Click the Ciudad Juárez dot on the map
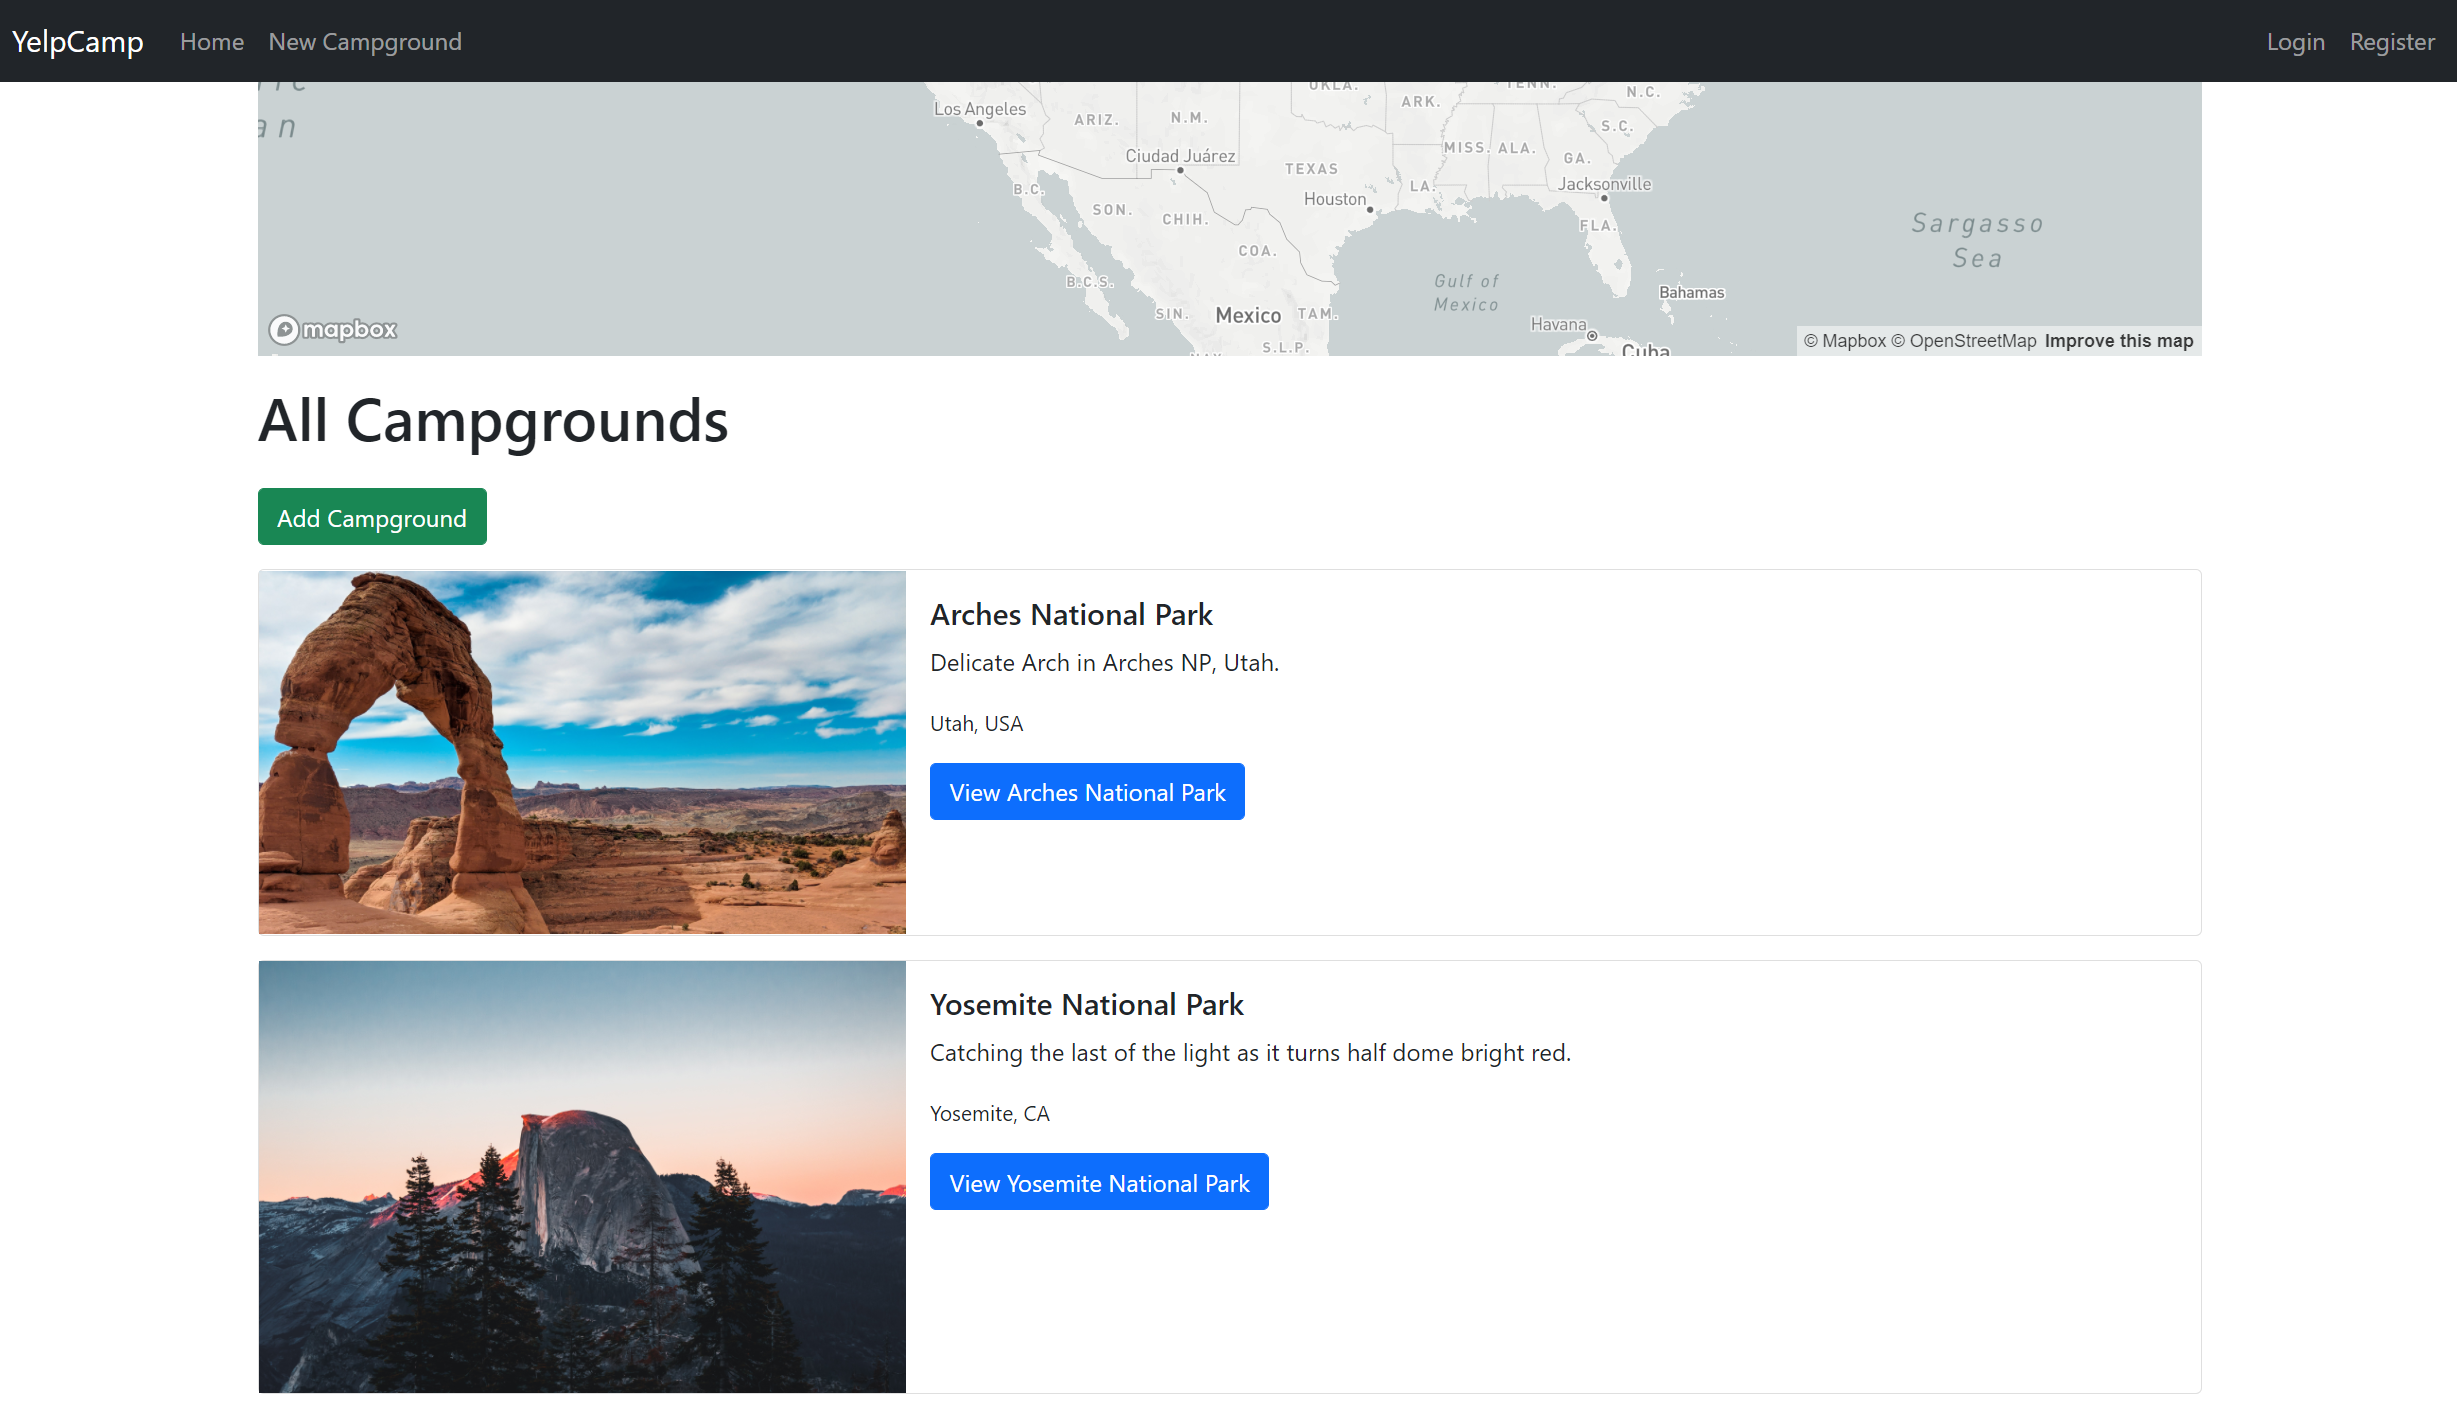Screen dimensions: 2457x1410 coord(1181,170)
